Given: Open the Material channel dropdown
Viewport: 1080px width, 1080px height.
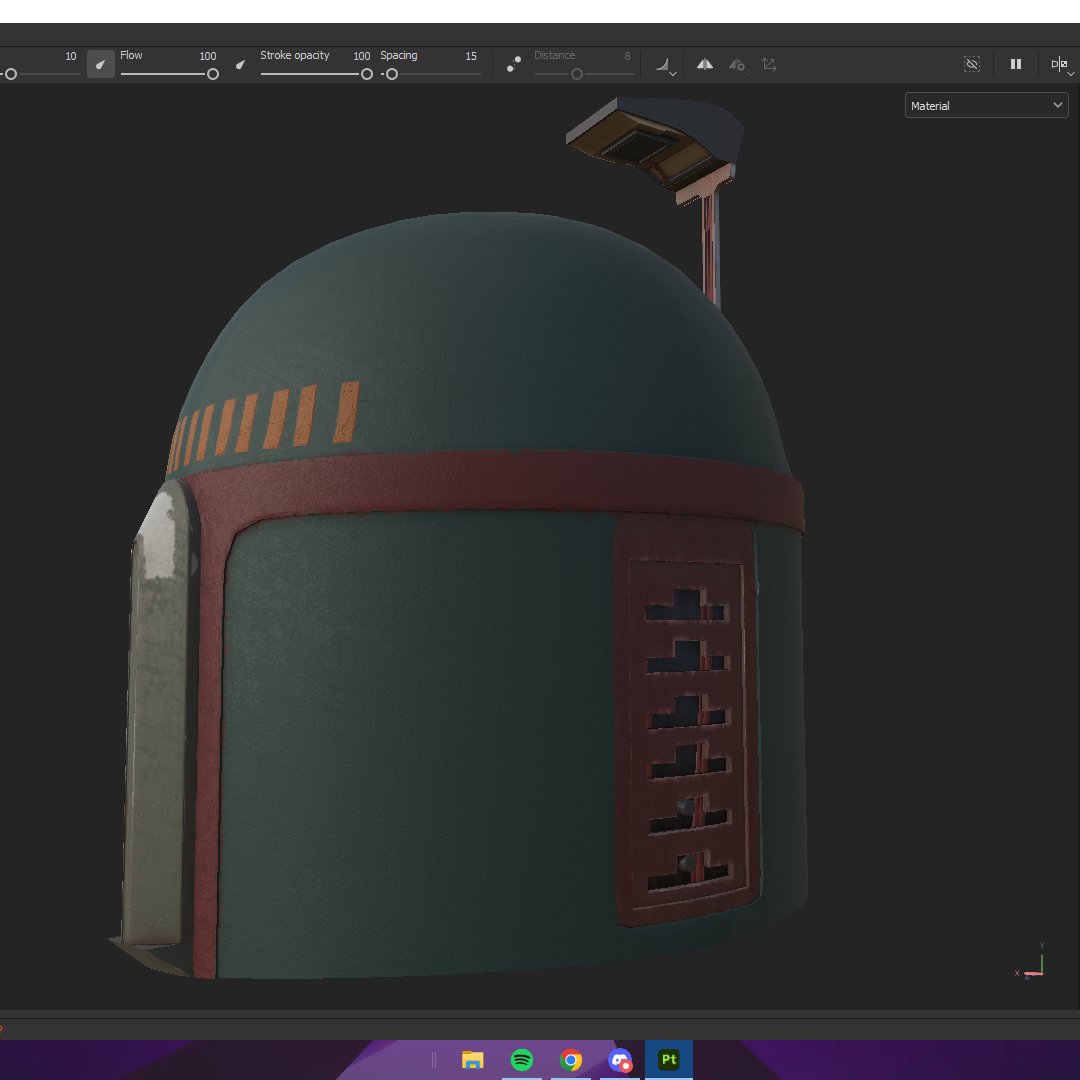Looking at the screenshot, I should pyautogui.click(x=986, y=105).
